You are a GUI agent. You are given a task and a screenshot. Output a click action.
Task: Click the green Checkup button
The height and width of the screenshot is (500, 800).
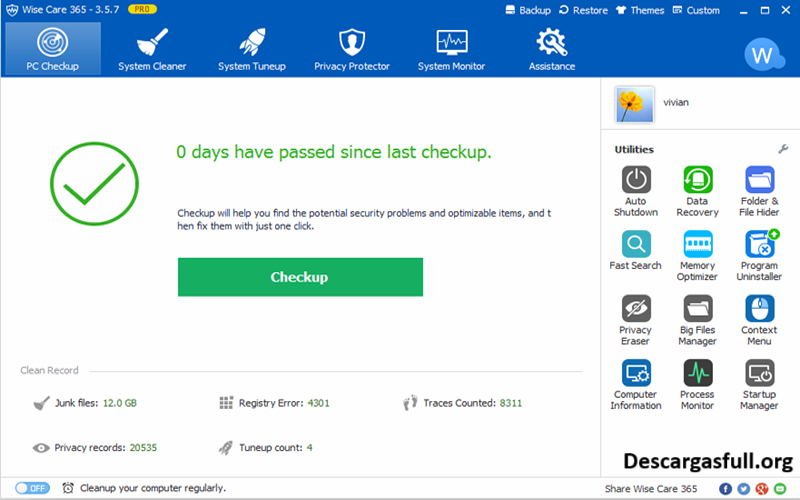click(x=300, y=277)
